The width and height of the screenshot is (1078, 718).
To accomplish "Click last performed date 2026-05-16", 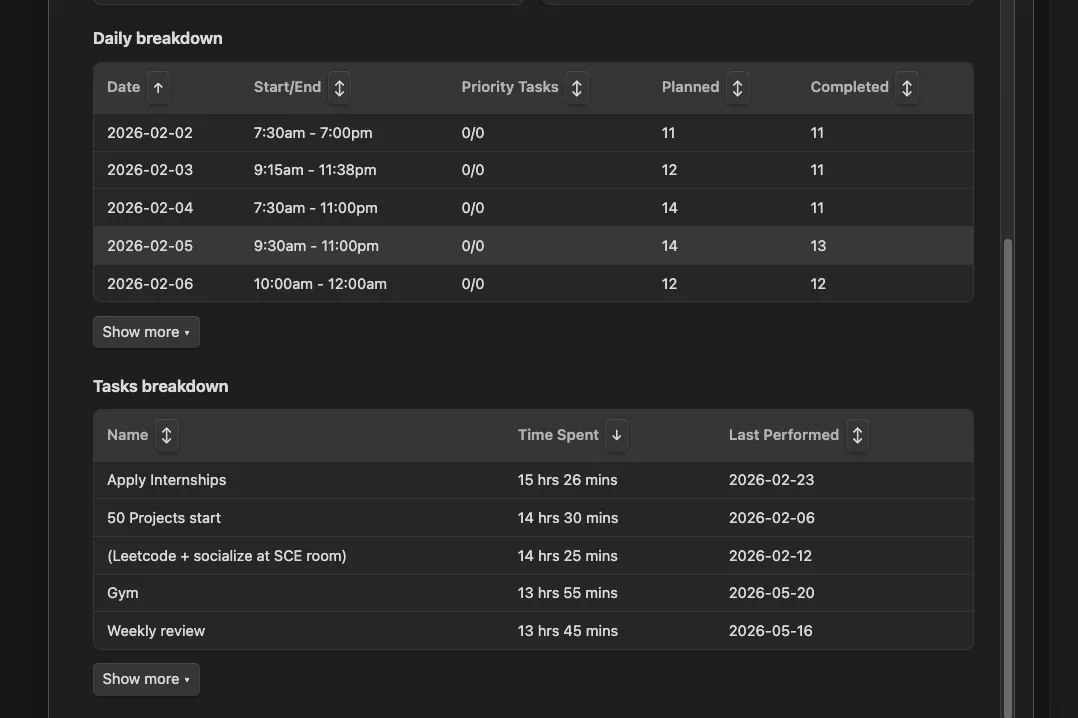I will [771, 631].
